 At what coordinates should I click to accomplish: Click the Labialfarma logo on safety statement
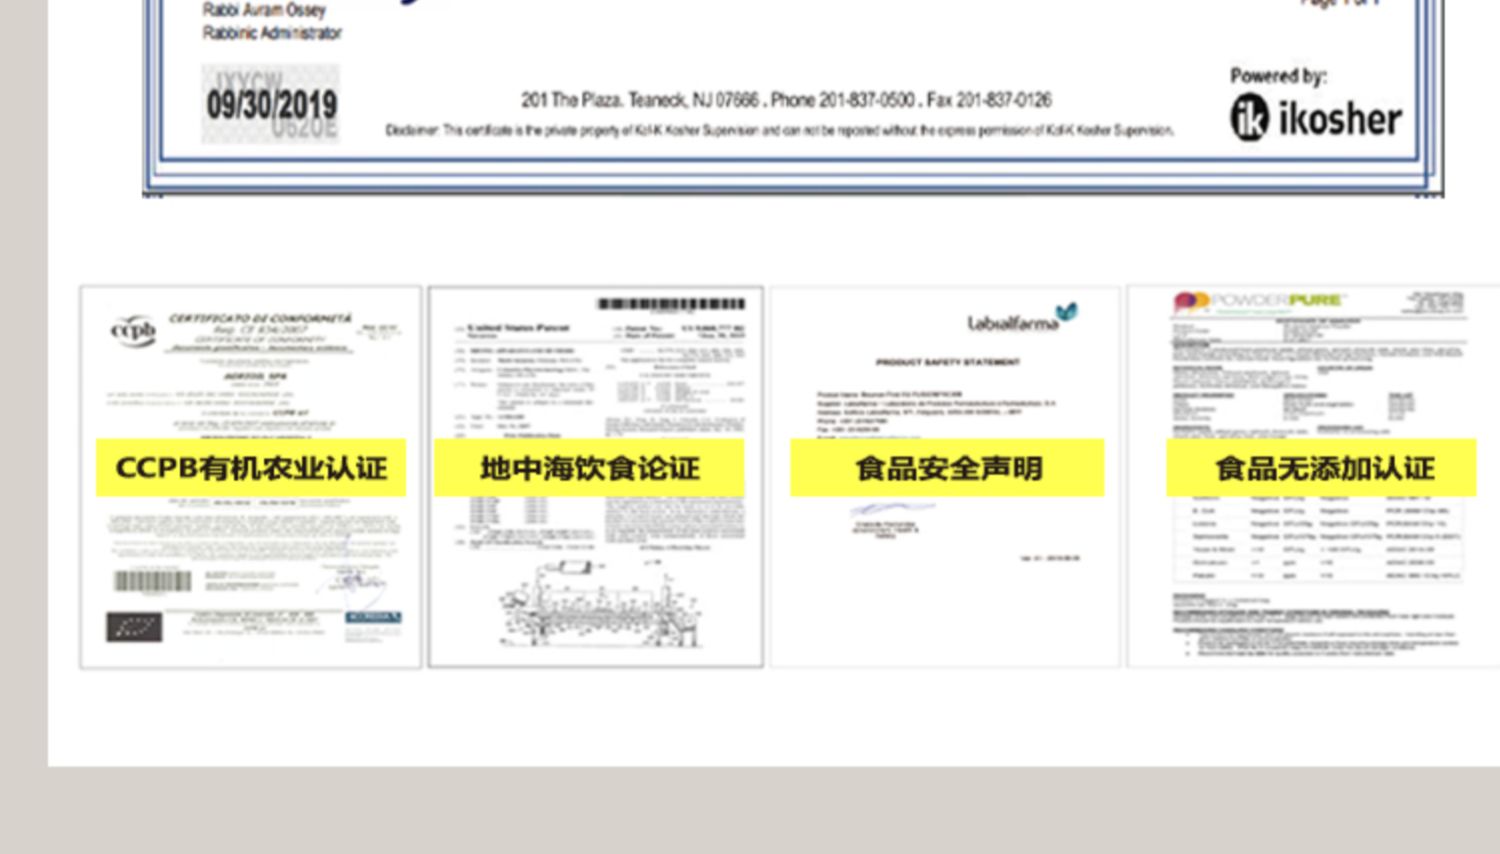coord(1022,318)
